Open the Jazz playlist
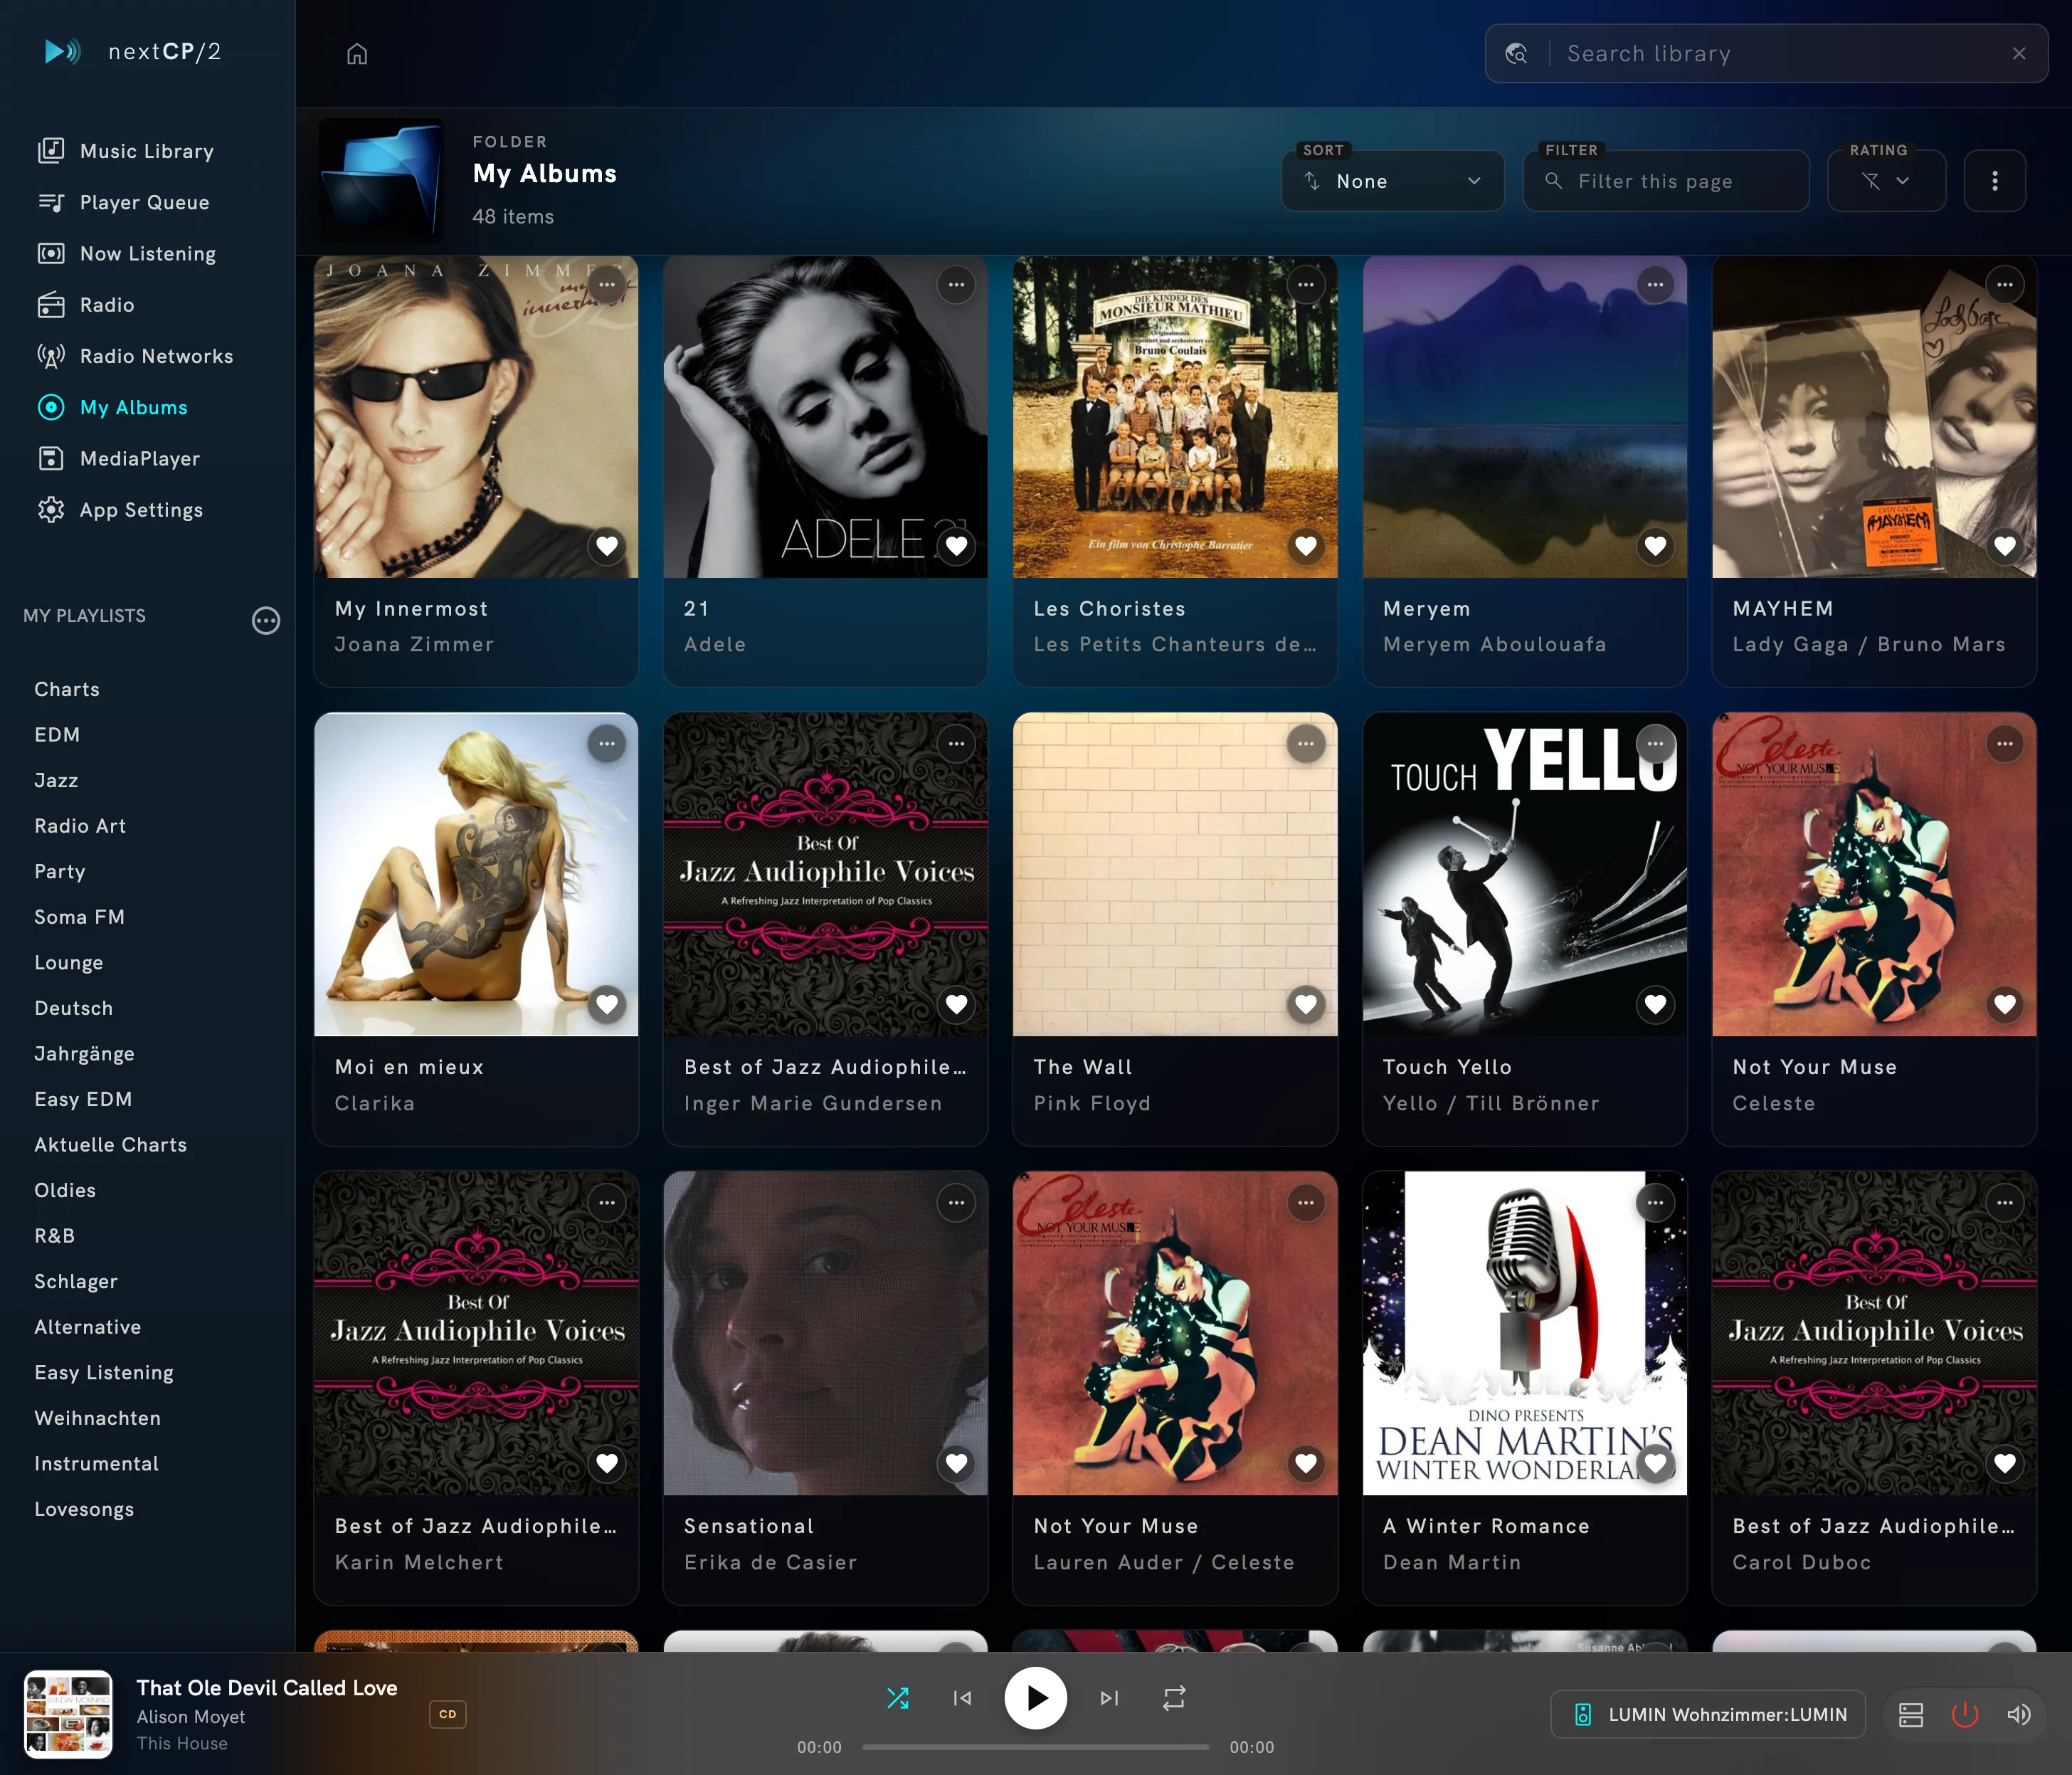The width and height of the screenshot is (2072, 1775). [x=56, y=780]
